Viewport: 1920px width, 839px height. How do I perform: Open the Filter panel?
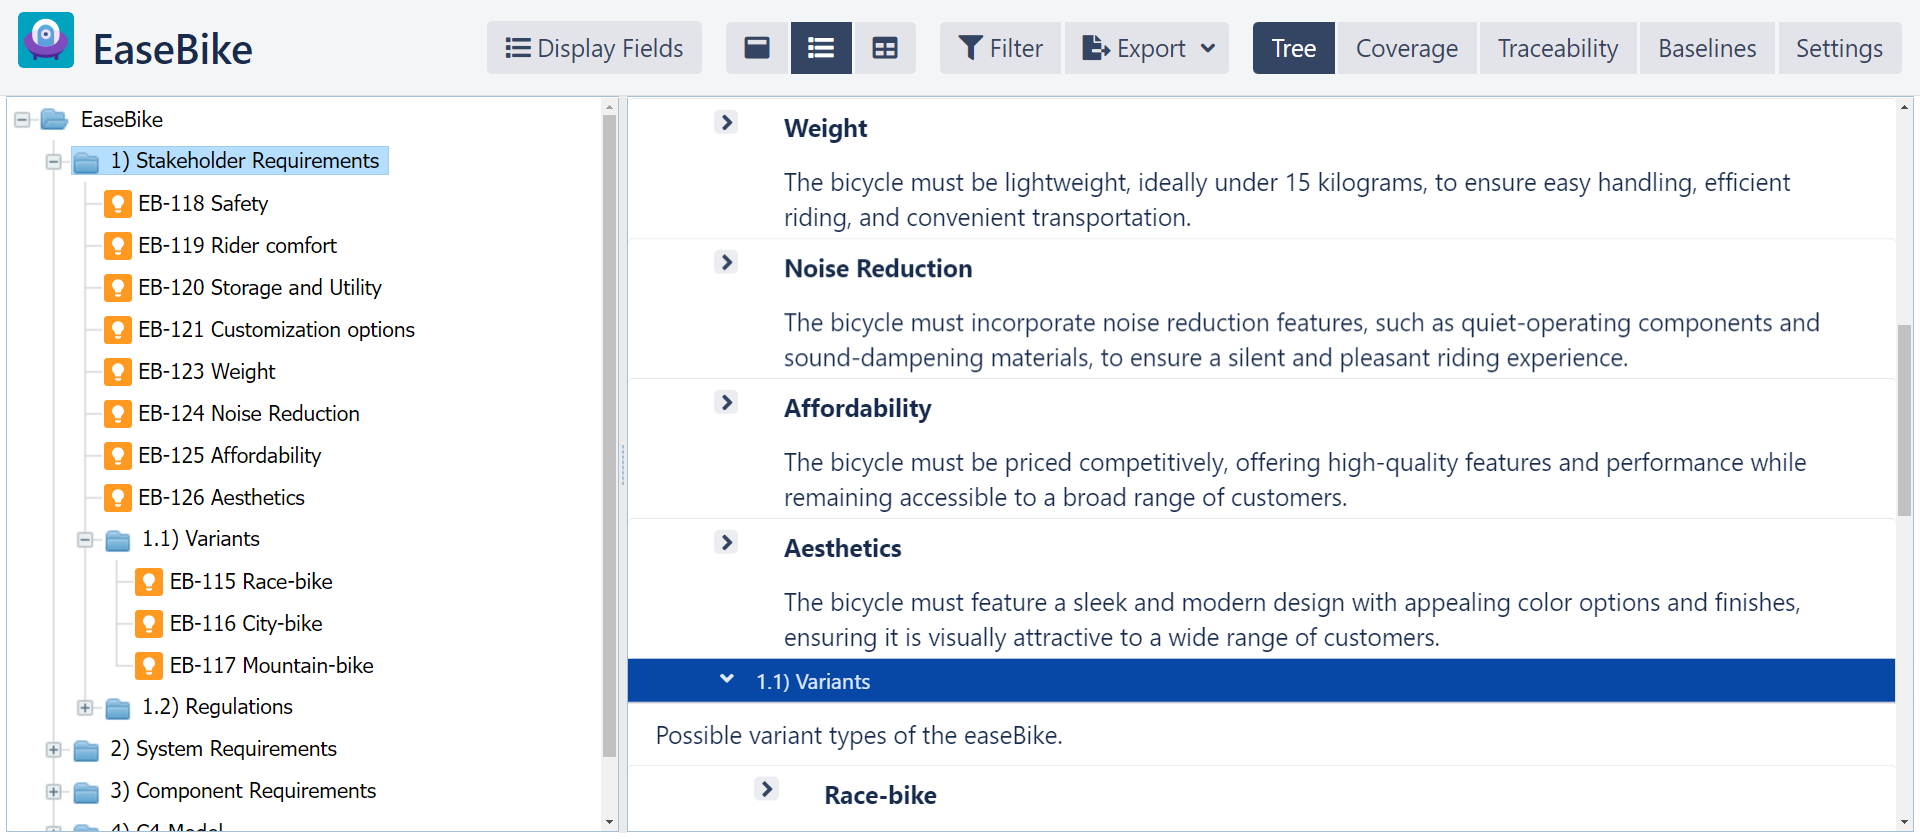(1000, 48)
